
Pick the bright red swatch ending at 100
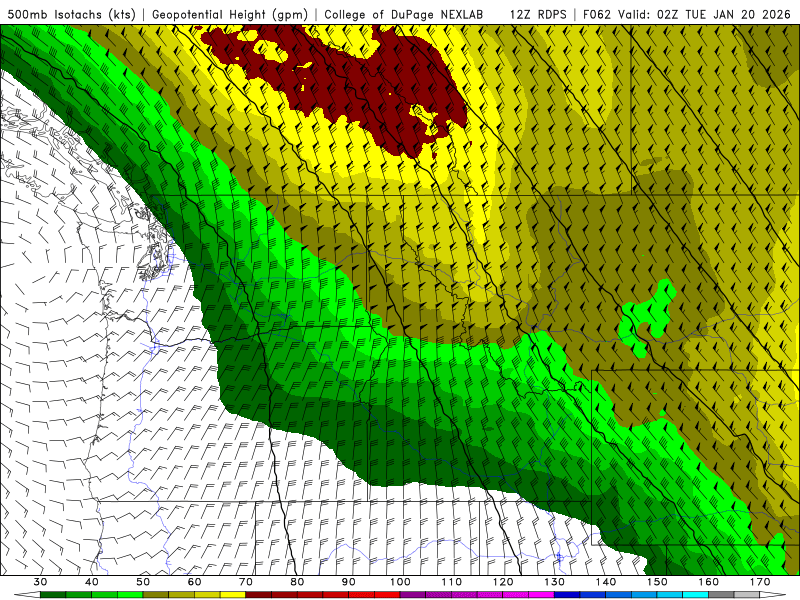pyautogui.click(x=387, y=594)
